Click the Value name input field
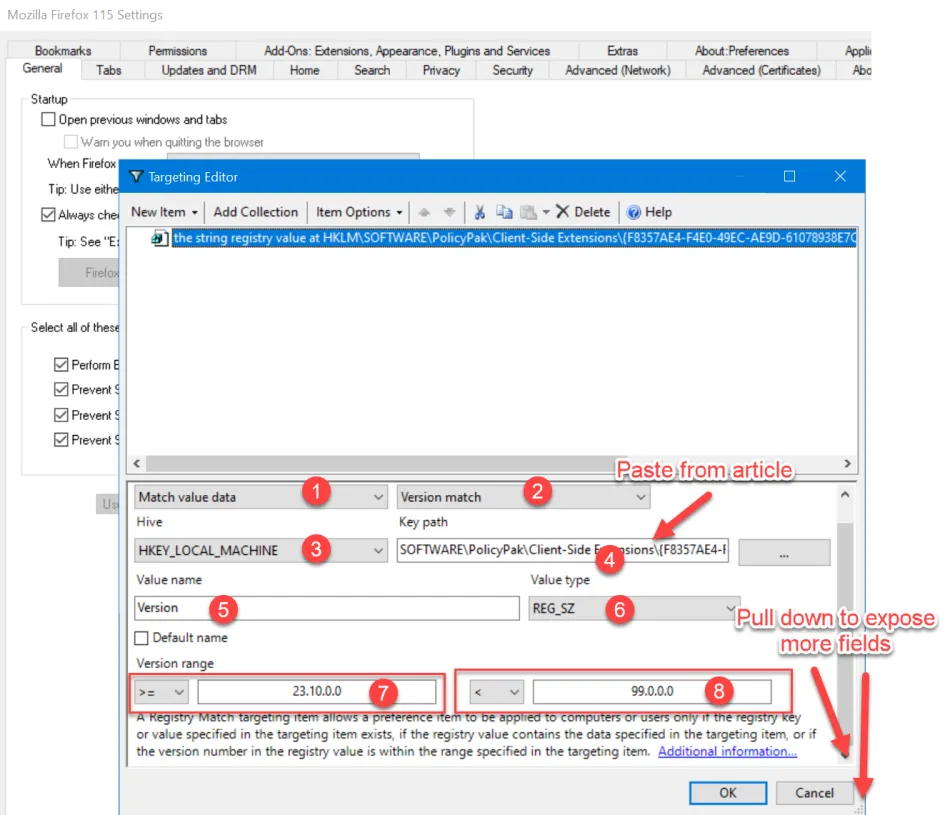 click(x=327, y=608)
